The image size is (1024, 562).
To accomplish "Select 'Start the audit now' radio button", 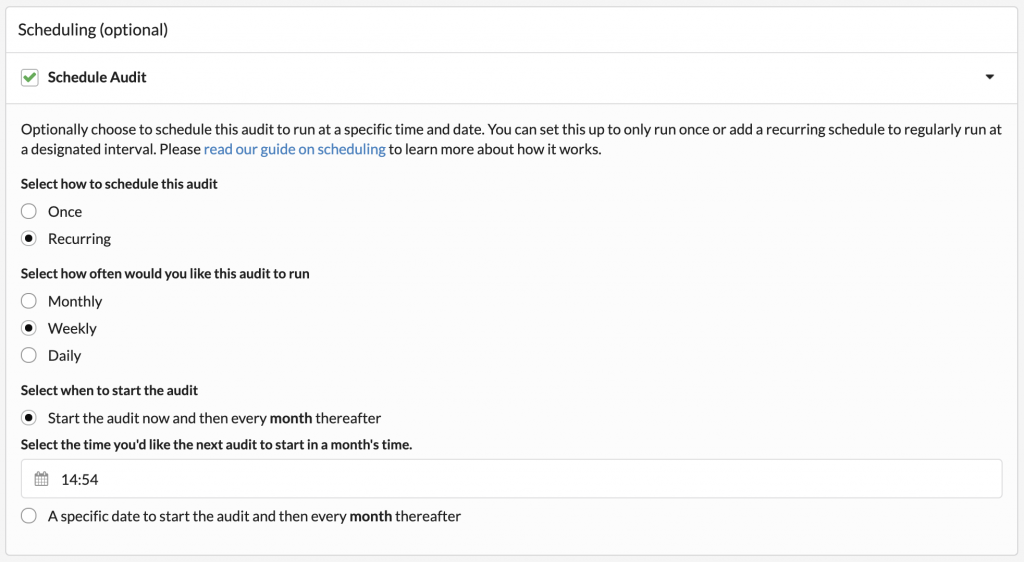I will click(x=29, y=418).
